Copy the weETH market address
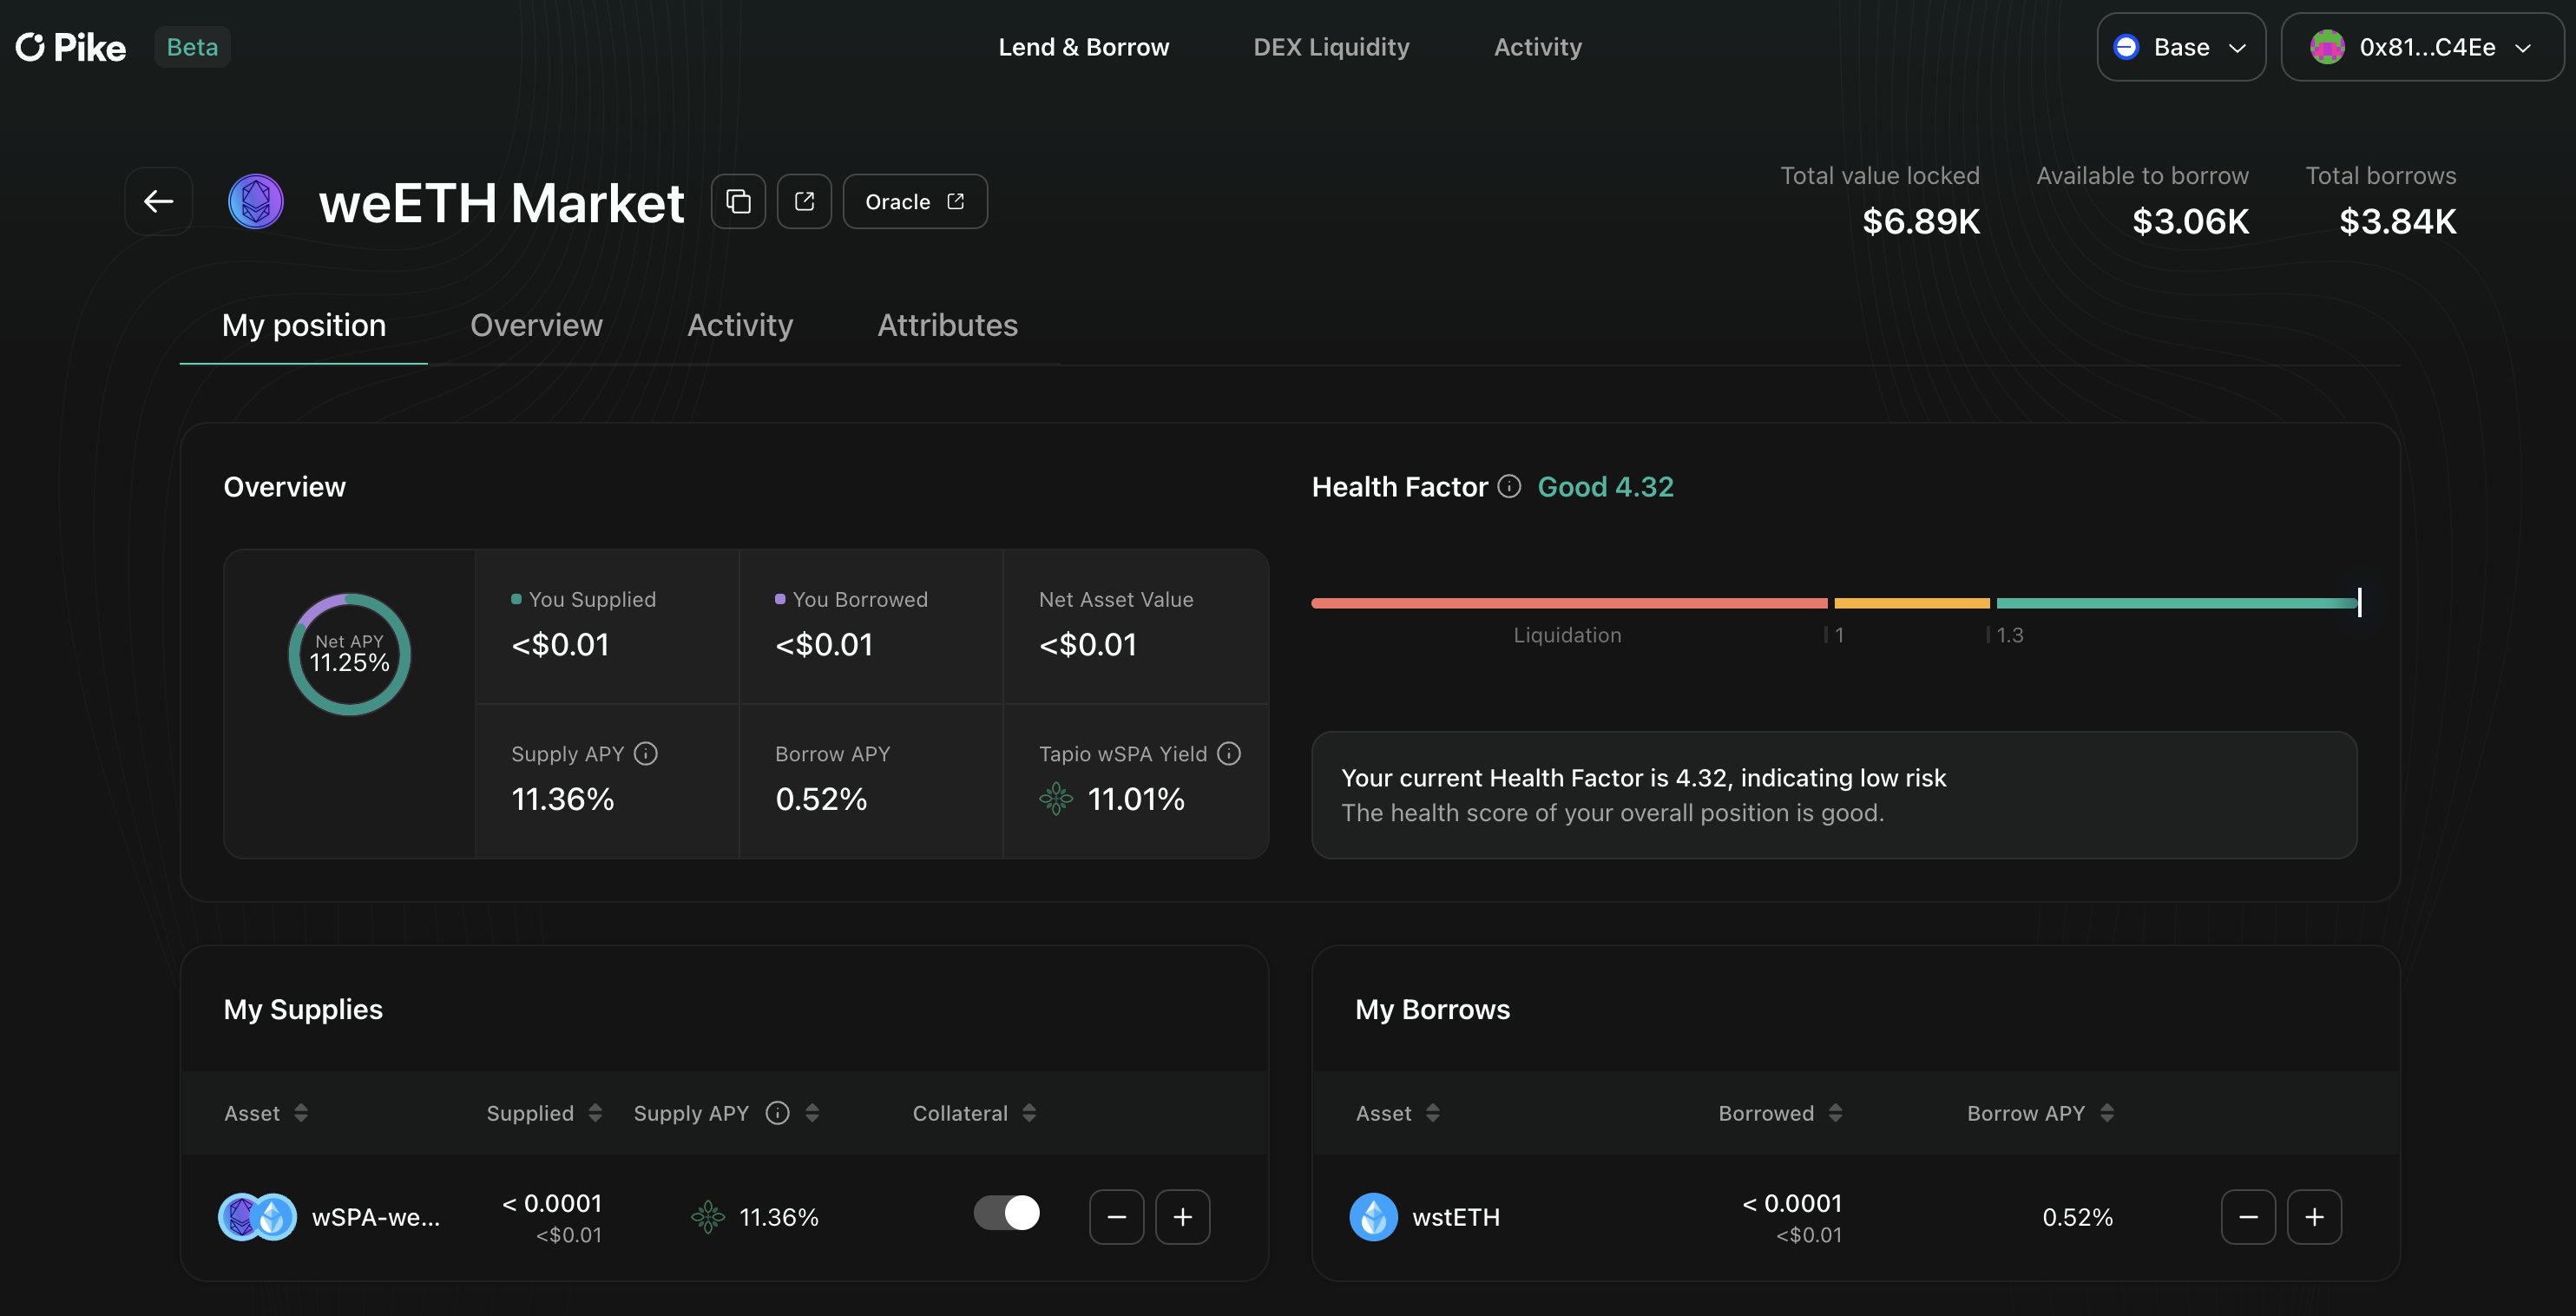Image resolution: width=2576 pixels, height=1316 pixels. tap(738, 202)
